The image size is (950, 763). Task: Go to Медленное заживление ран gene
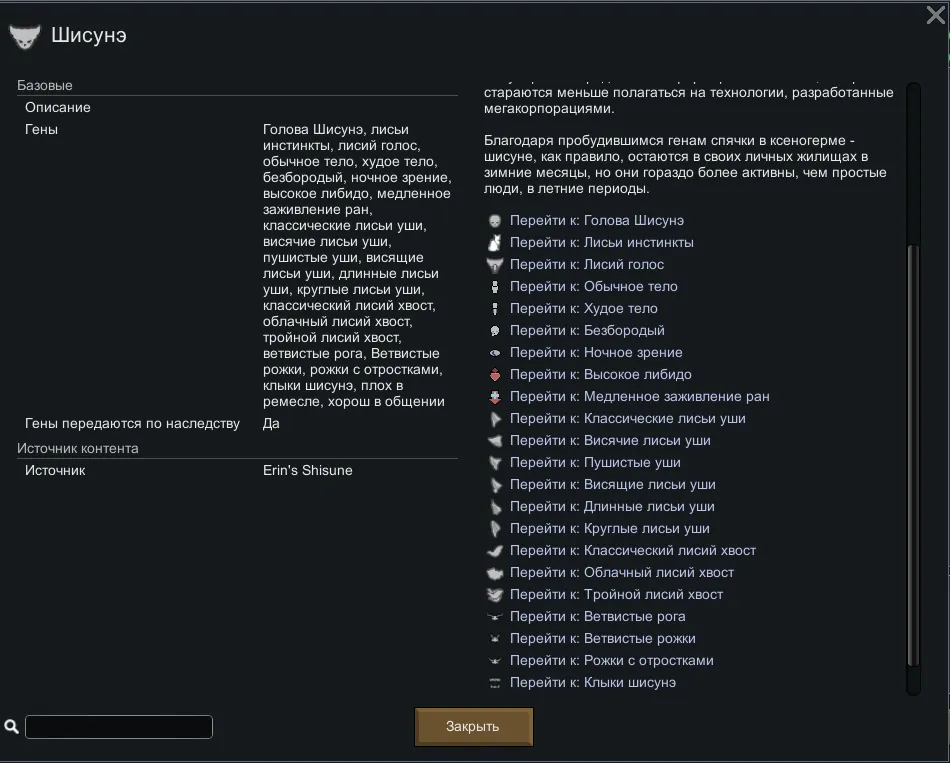click(x=640, y=397)
